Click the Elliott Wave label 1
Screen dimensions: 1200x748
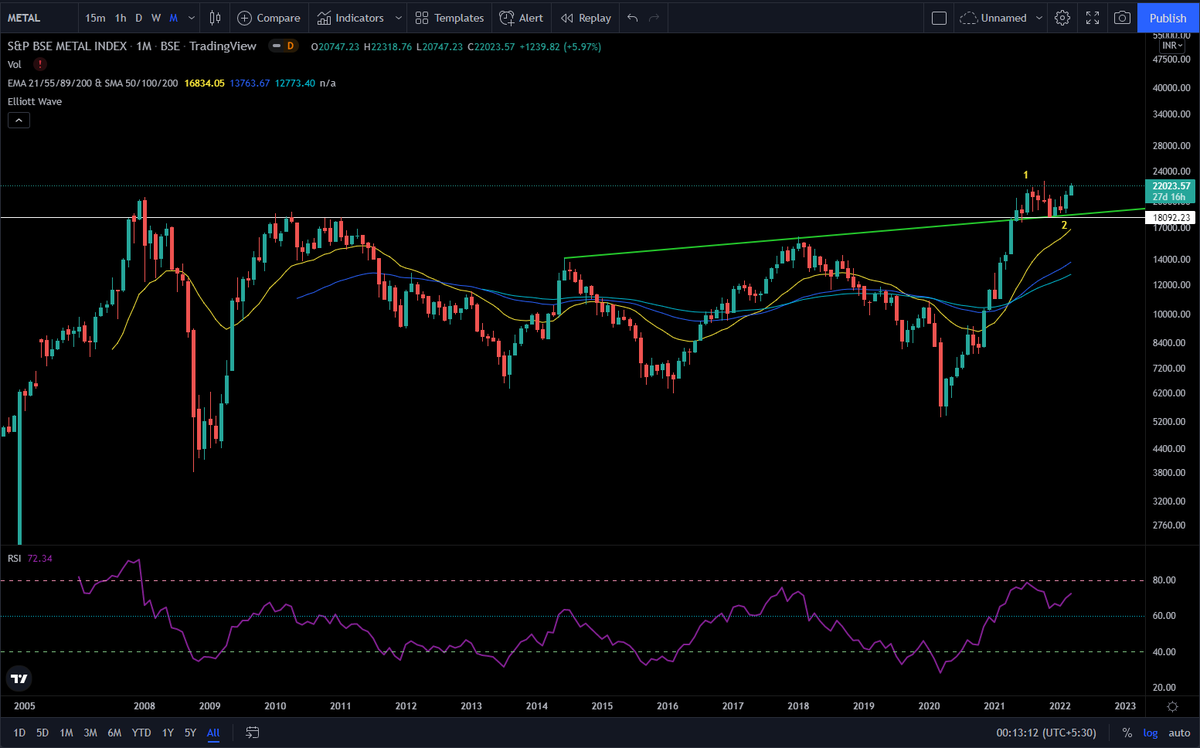tap(1026, 175)
